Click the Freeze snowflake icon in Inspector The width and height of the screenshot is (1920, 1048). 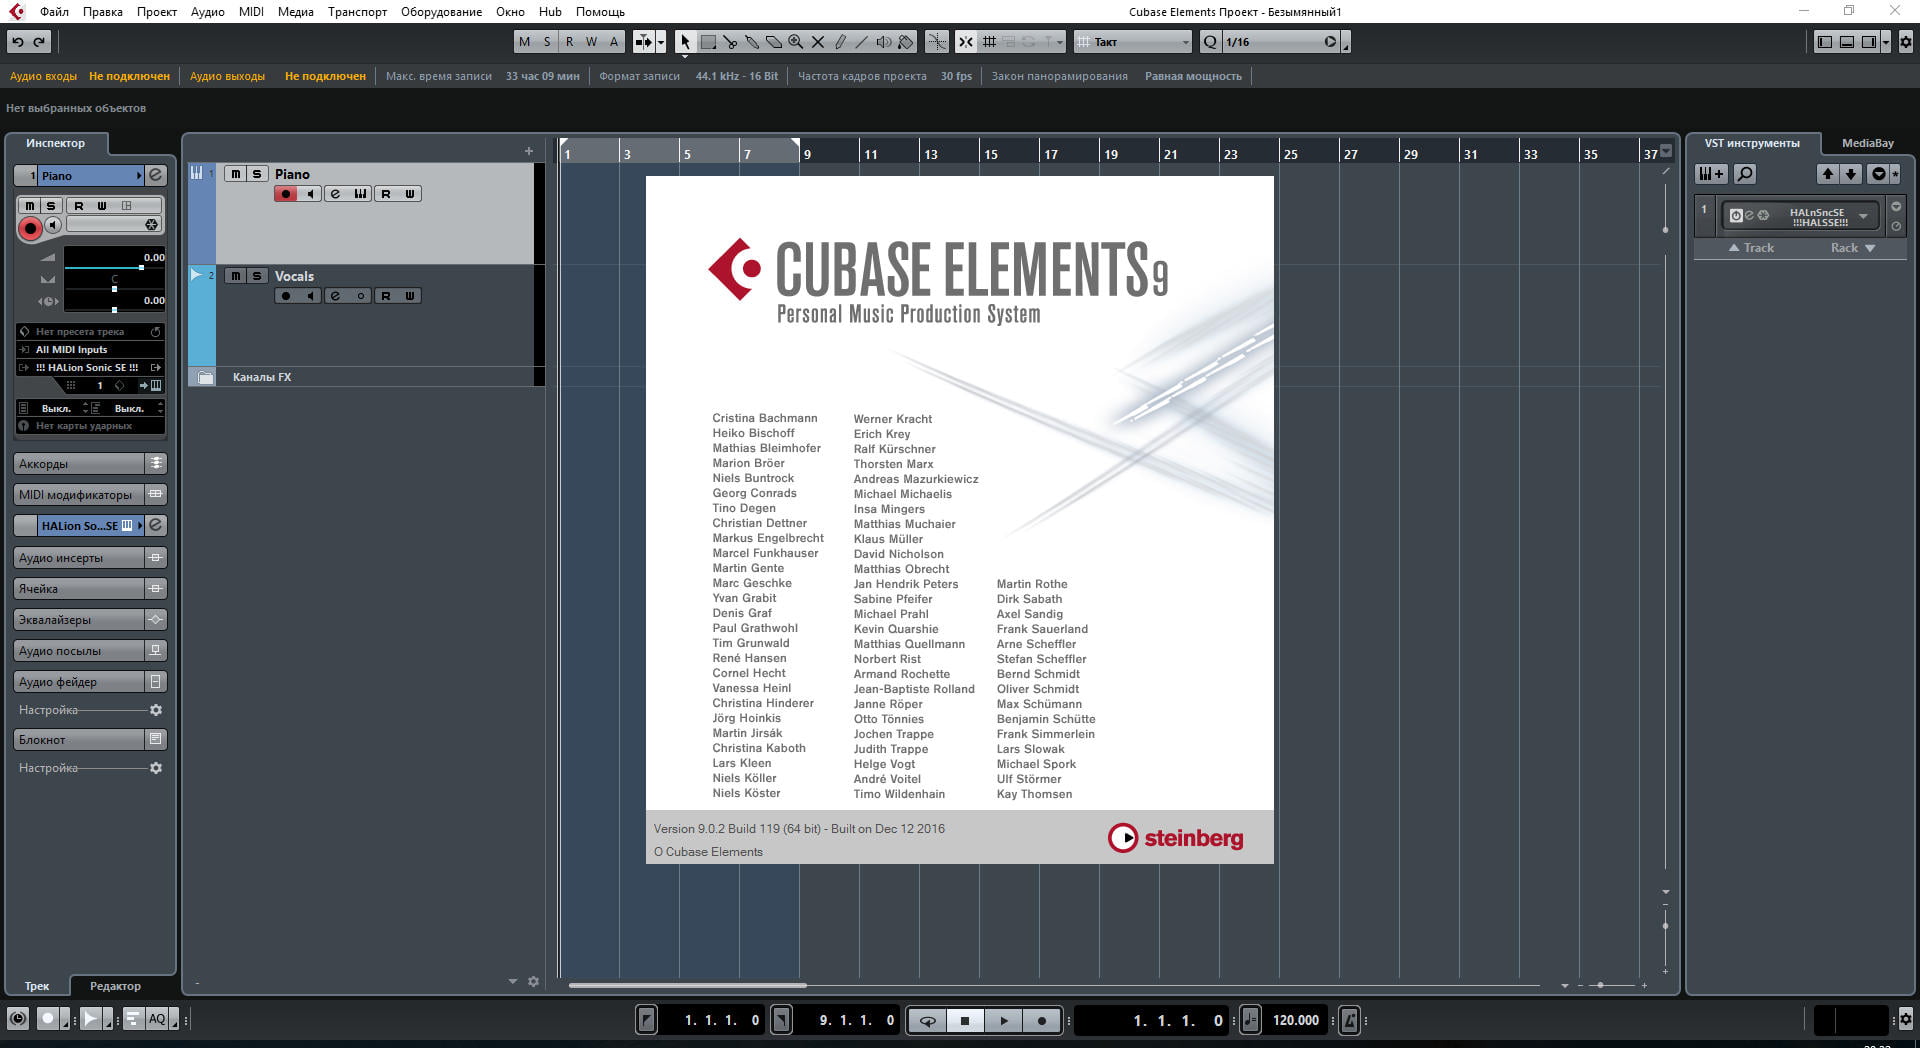[151, 224]
